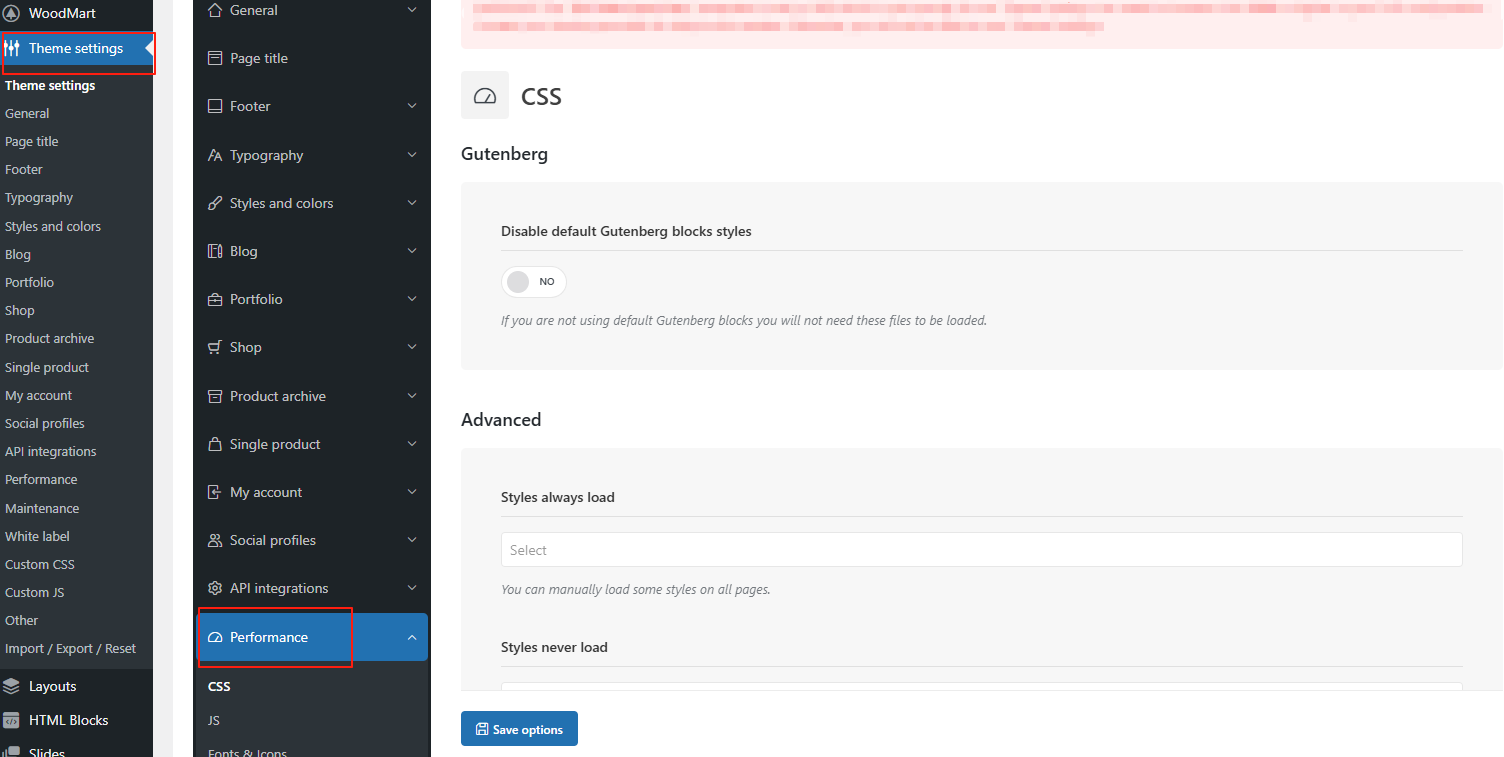Open the Styles always load select field
The height and width of the screenshot is (757, 1504).
pyautogui.click(x=981, y=550)
